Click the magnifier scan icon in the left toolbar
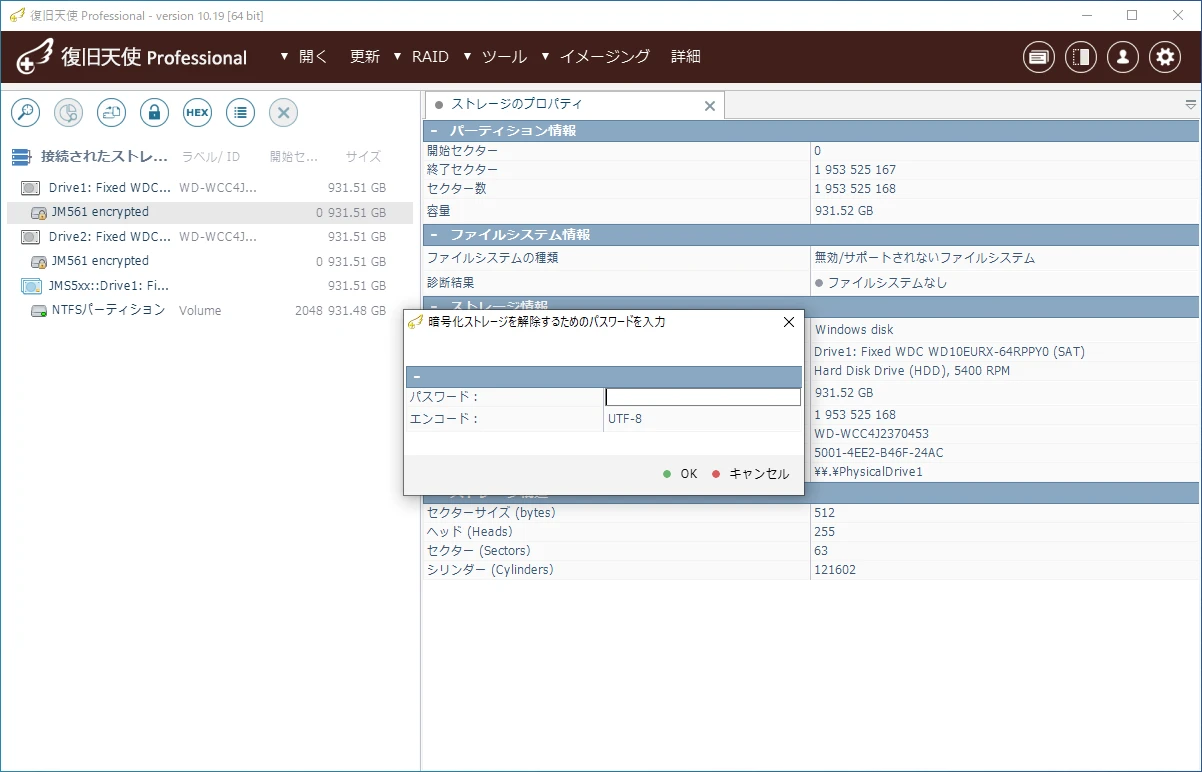The image size is (1202, 772). pyautogui.click(x=25, y=112)
